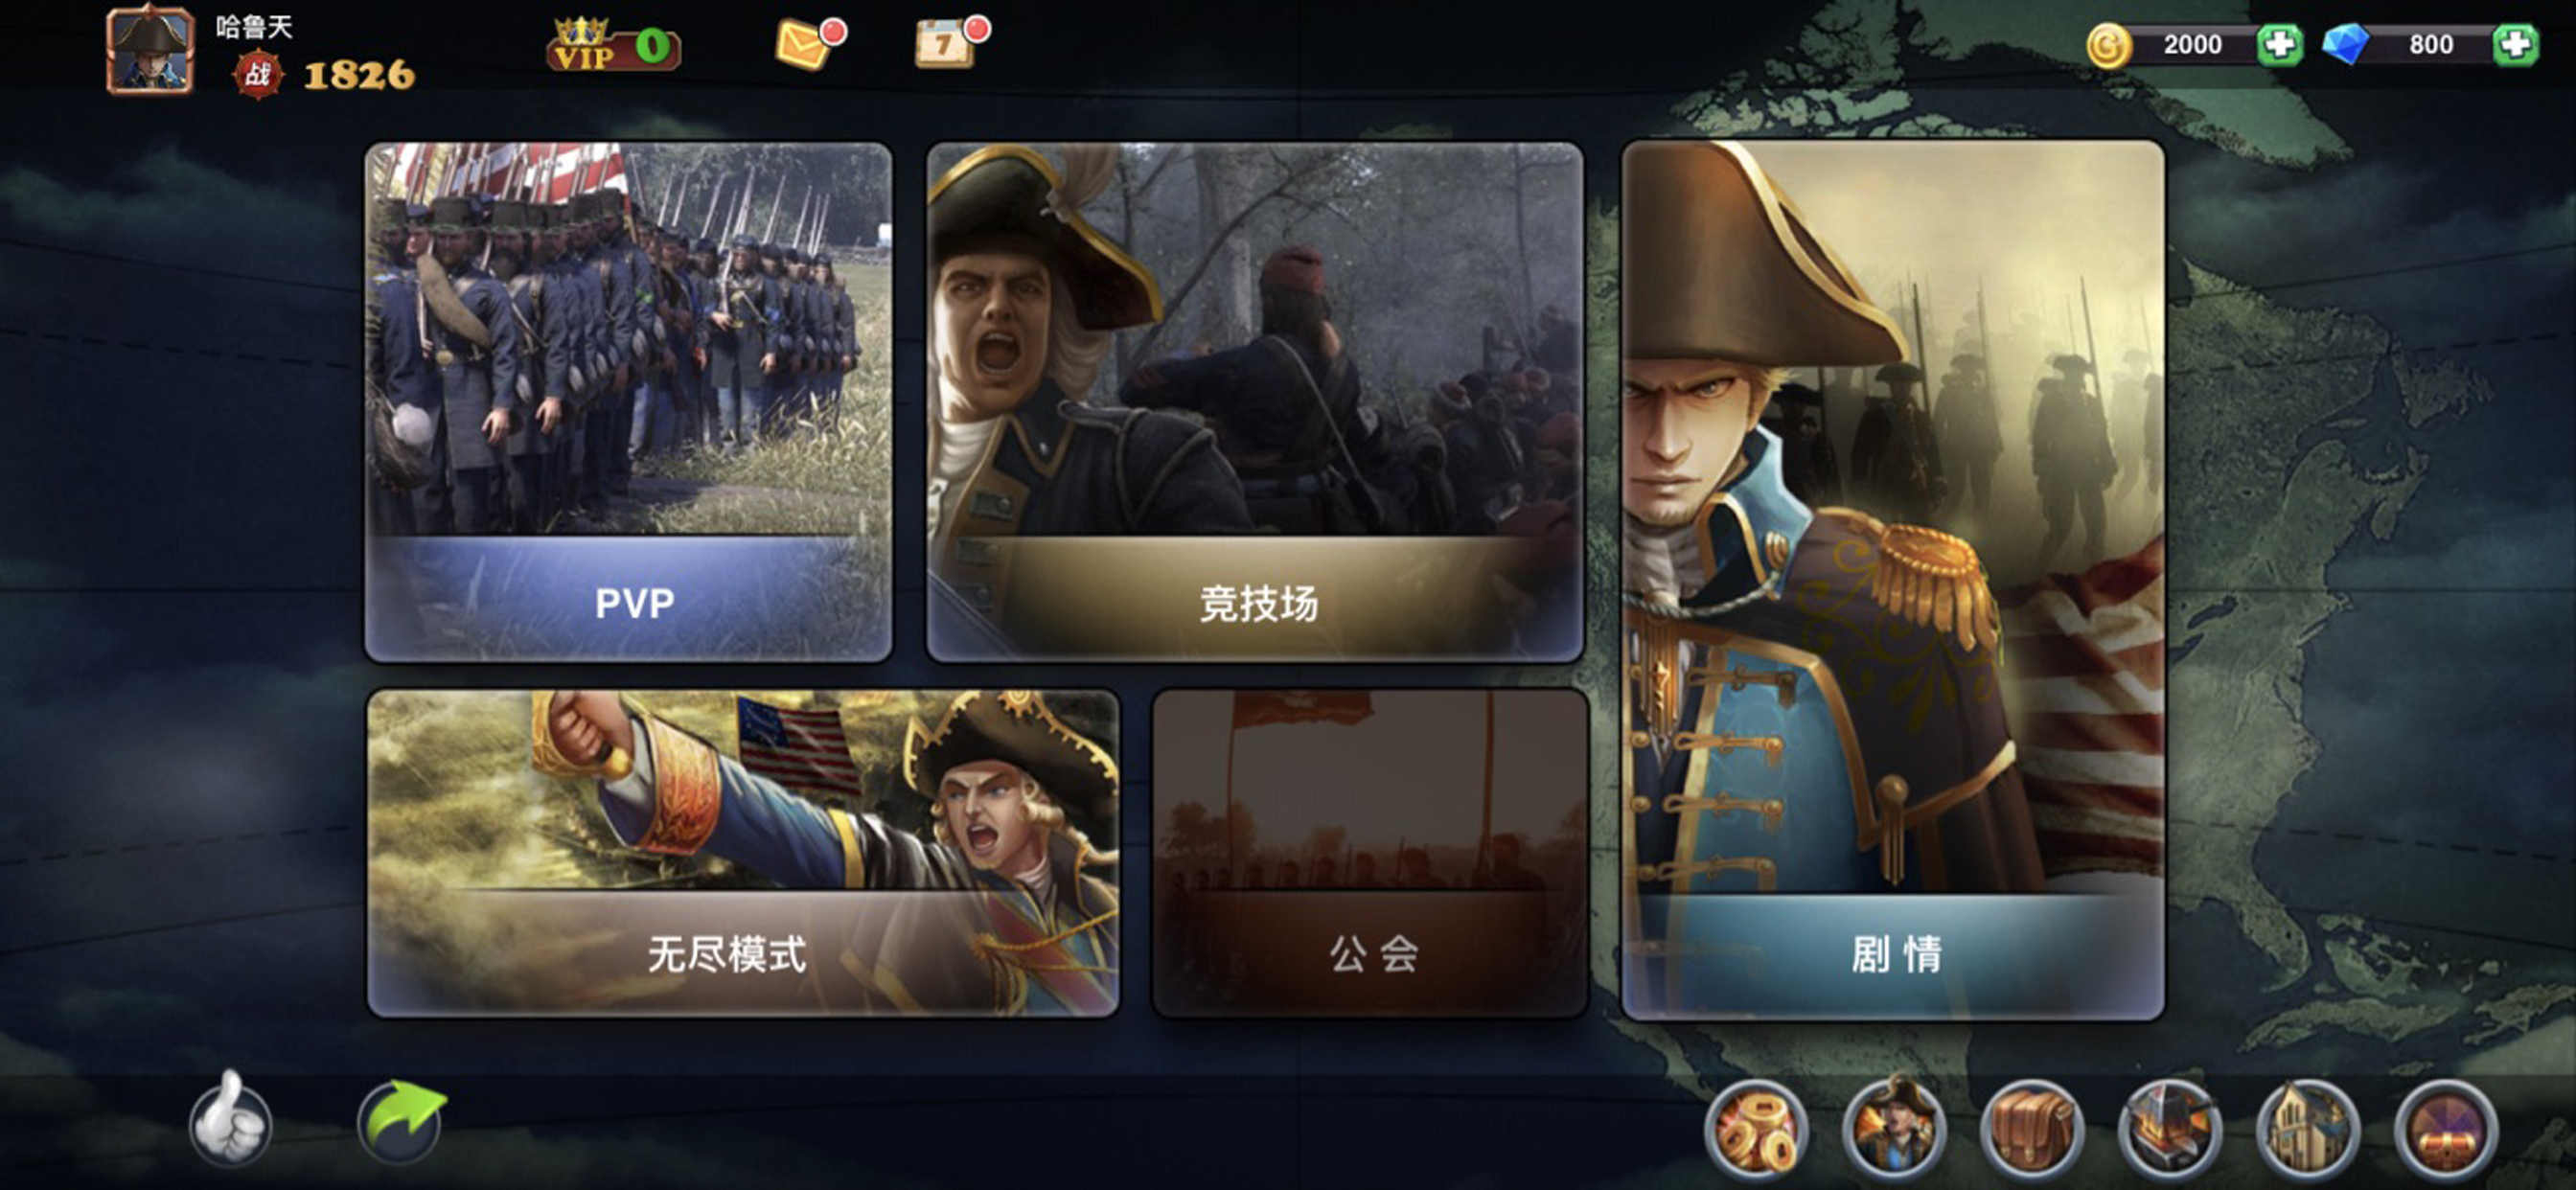The image size is (2576, 1190).
Task: Tap the red 战 battle power badge
Action: [258, 74]
